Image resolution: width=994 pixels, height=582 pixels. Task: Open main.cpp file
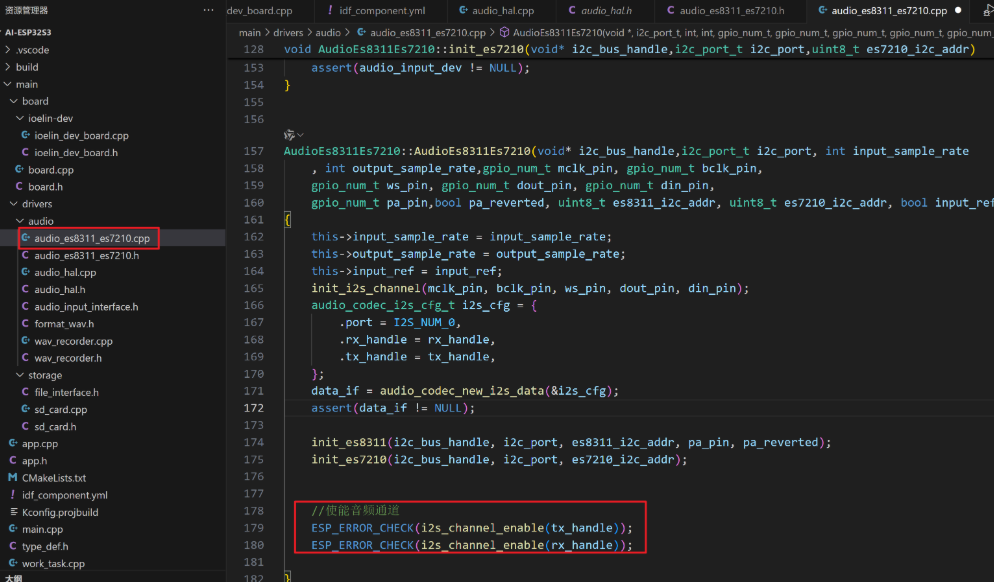[x=42, y=529]
